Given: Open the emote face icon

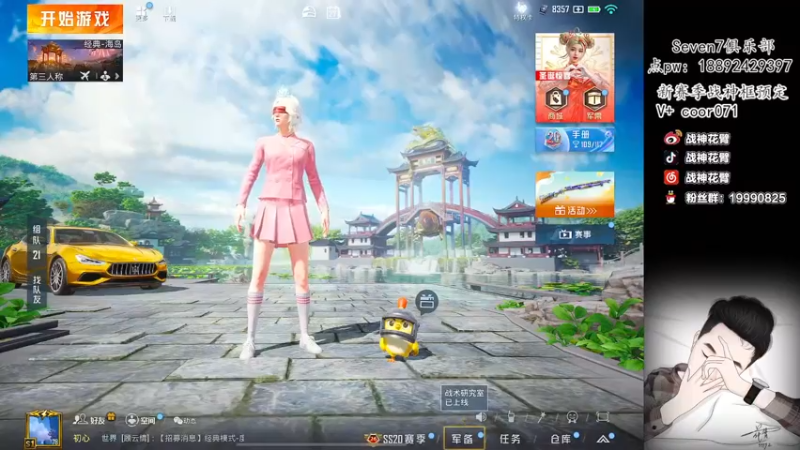Looking at the screenshot, I should [x=572, y=417].
